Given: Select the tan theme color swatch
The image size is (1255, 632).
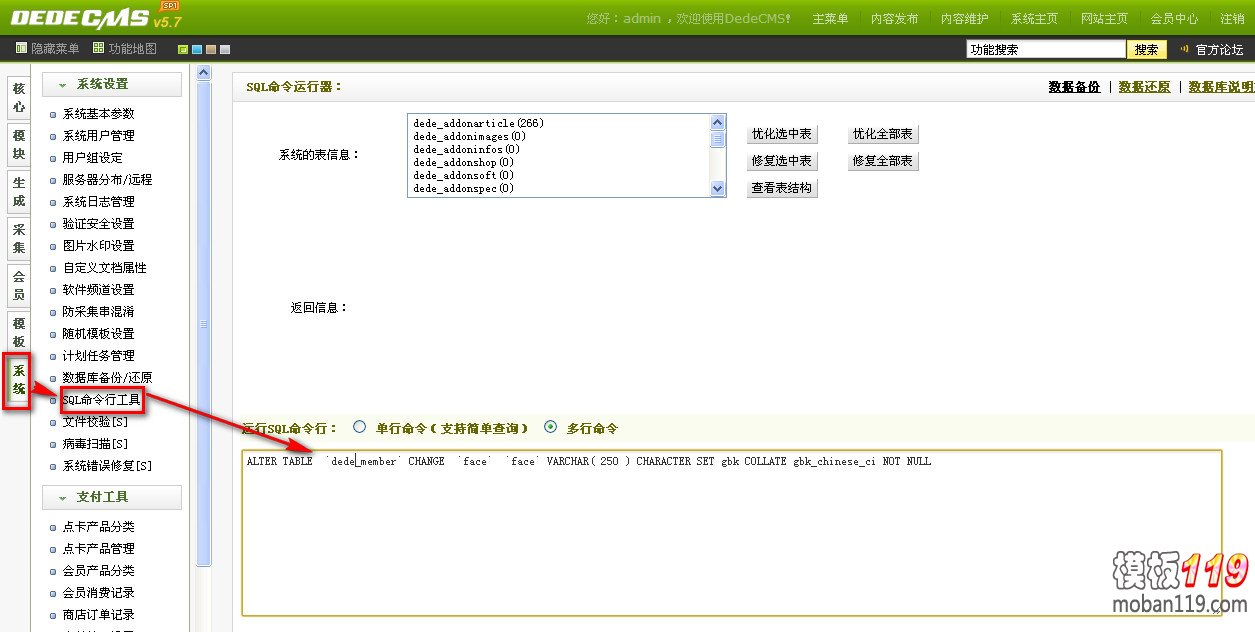Looking at the screenshot, I should 211,49.
